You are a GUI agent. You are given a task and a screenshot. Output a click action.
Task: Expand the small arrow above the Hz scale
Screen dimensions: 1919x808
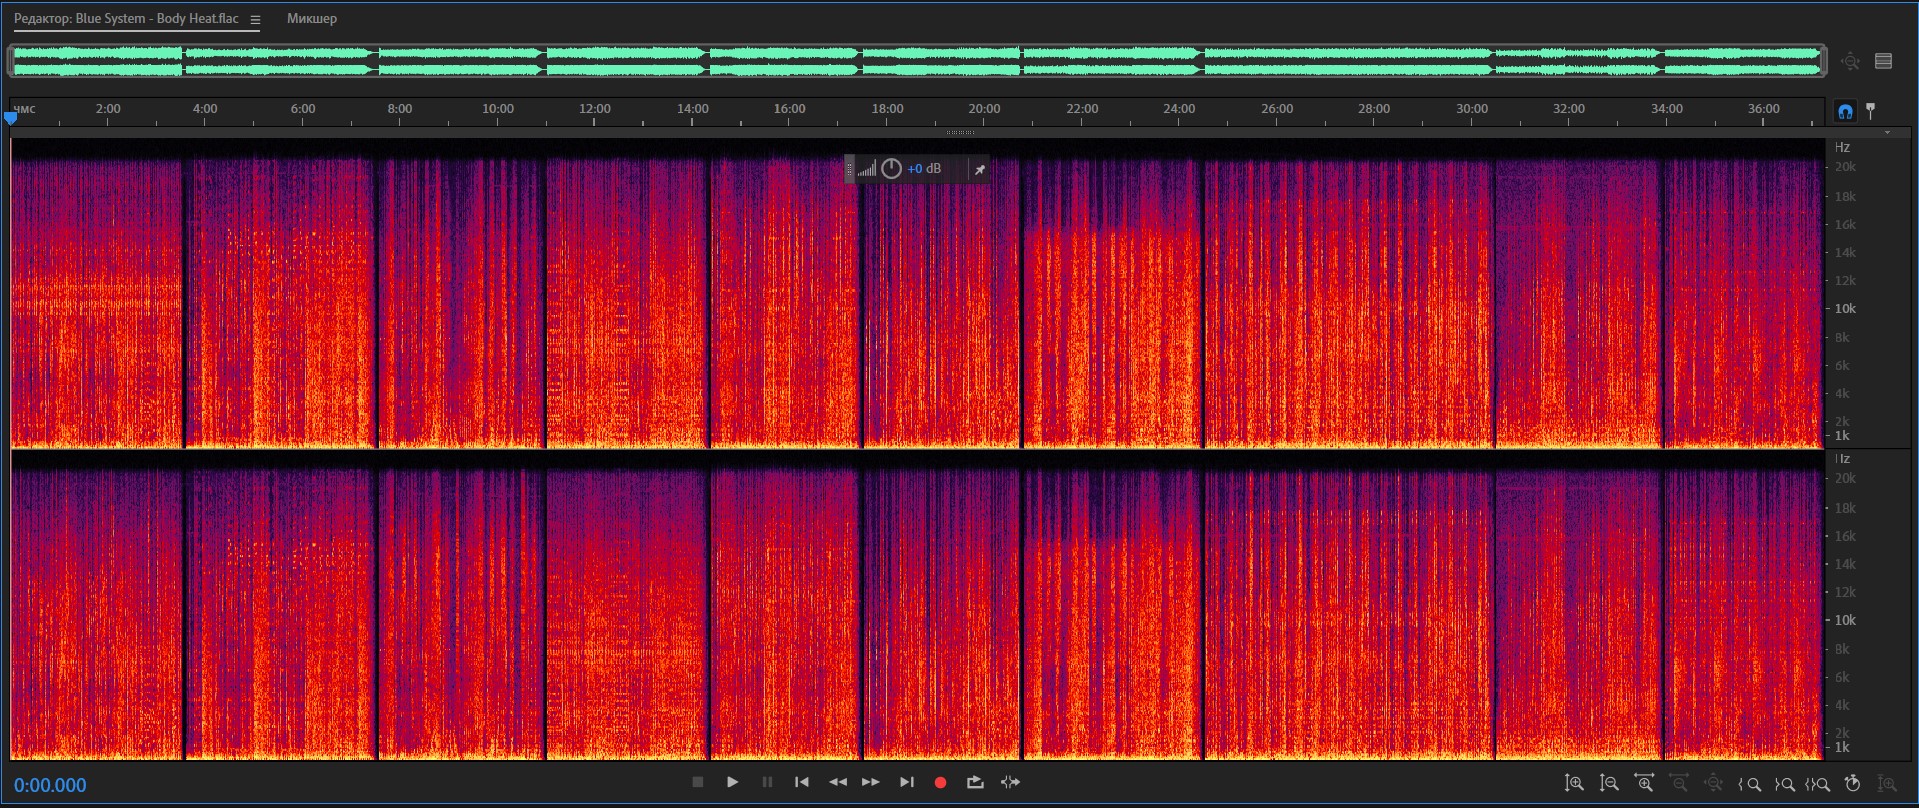tap(1887, 132)
